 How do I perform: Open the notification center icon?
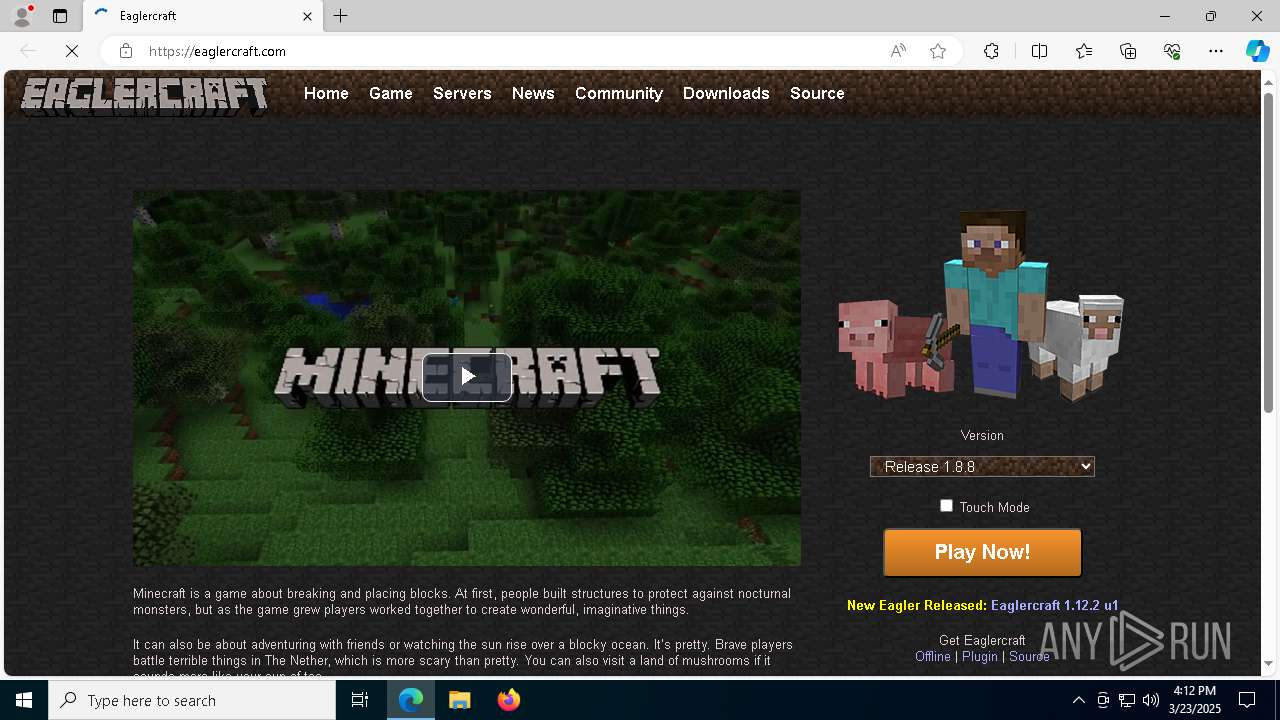point(1247,700)
